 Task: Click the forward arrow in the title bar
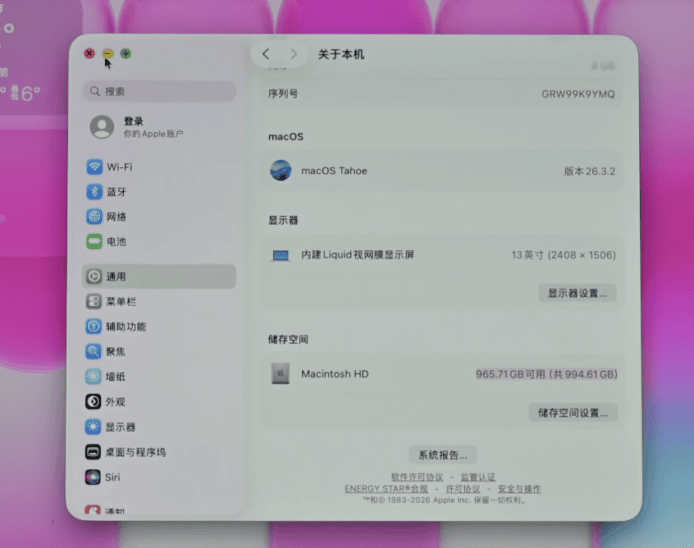click(x=293, y=54)
